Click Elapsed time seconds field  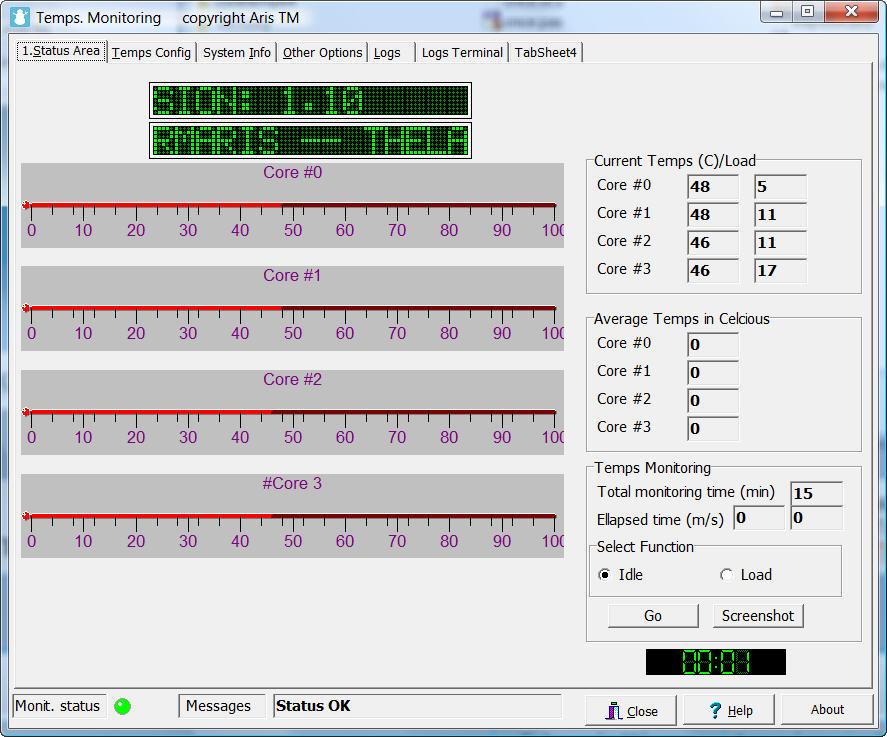pyautogui.click(x=816, y=518)
